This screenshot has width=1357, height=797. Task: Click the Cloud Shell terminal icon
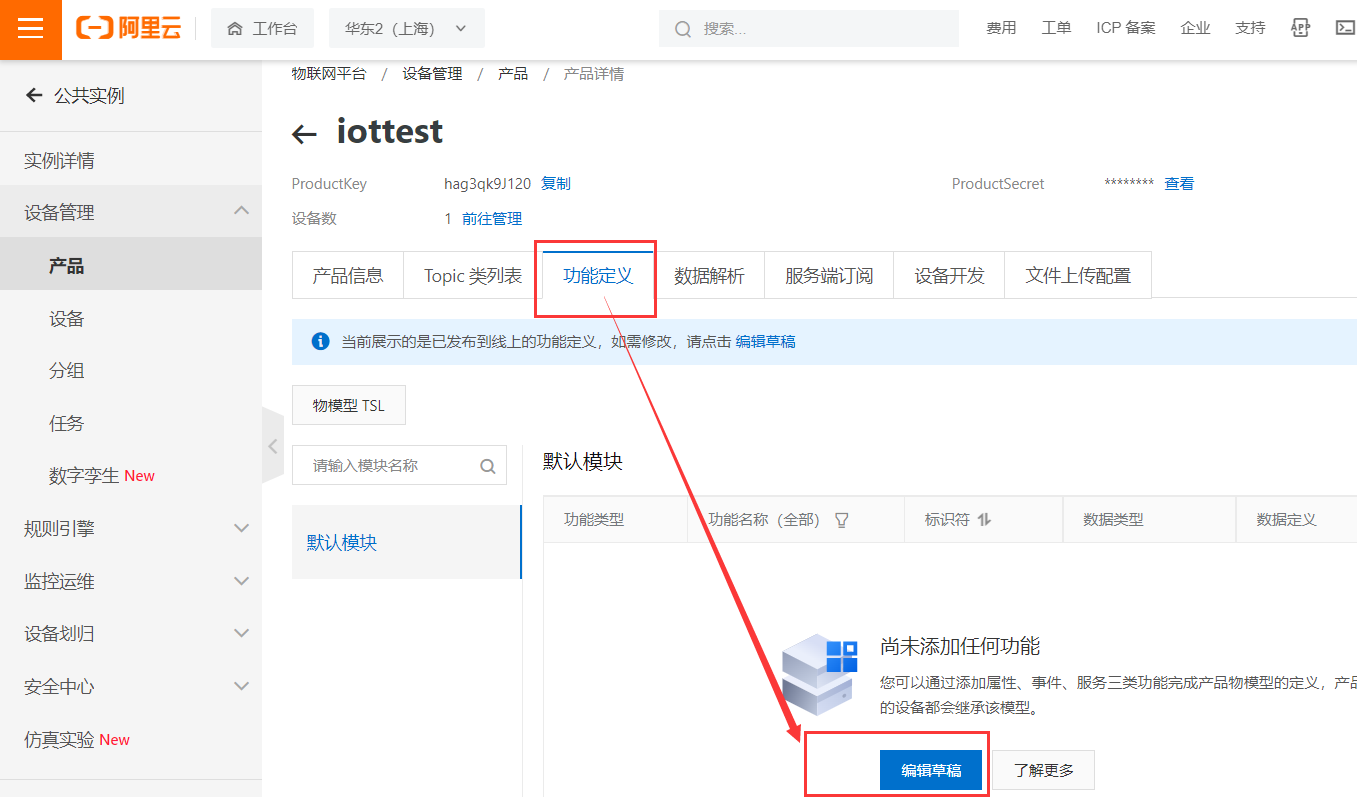[x=1345, y=28]
